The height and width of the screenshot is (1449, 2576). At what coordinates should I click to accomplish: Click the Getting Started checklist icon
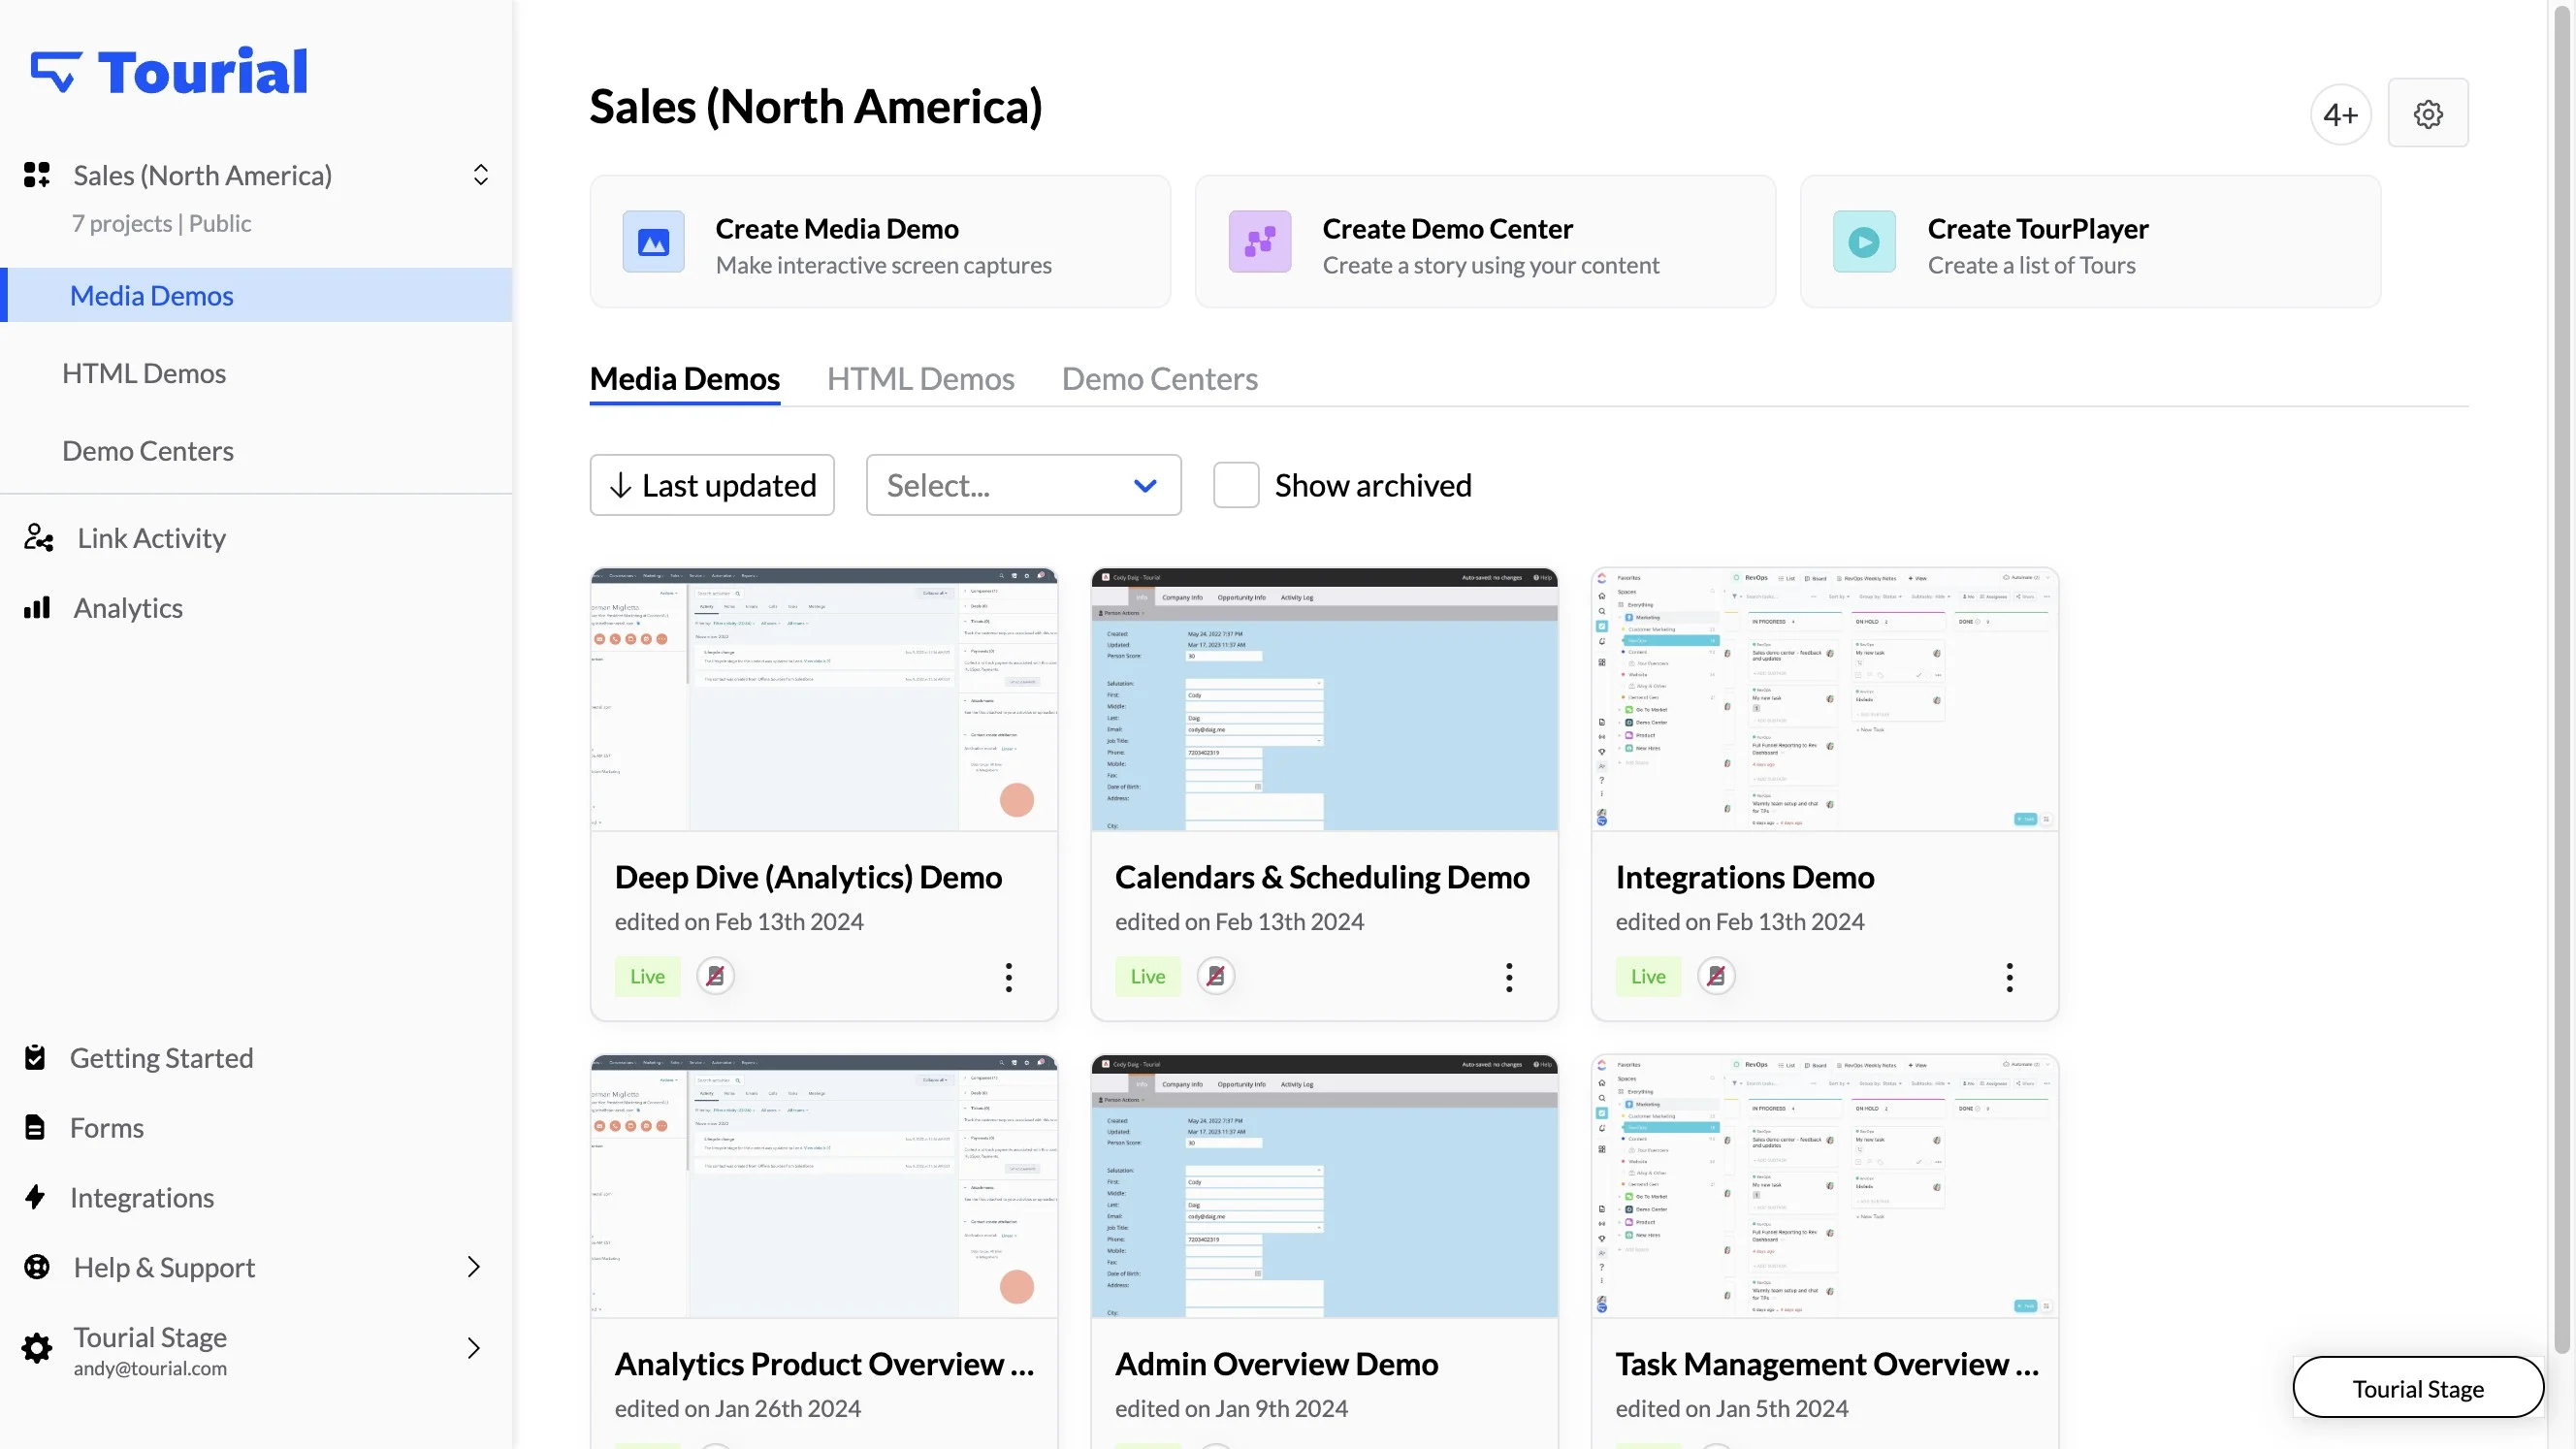click(x=35, y=1057)
